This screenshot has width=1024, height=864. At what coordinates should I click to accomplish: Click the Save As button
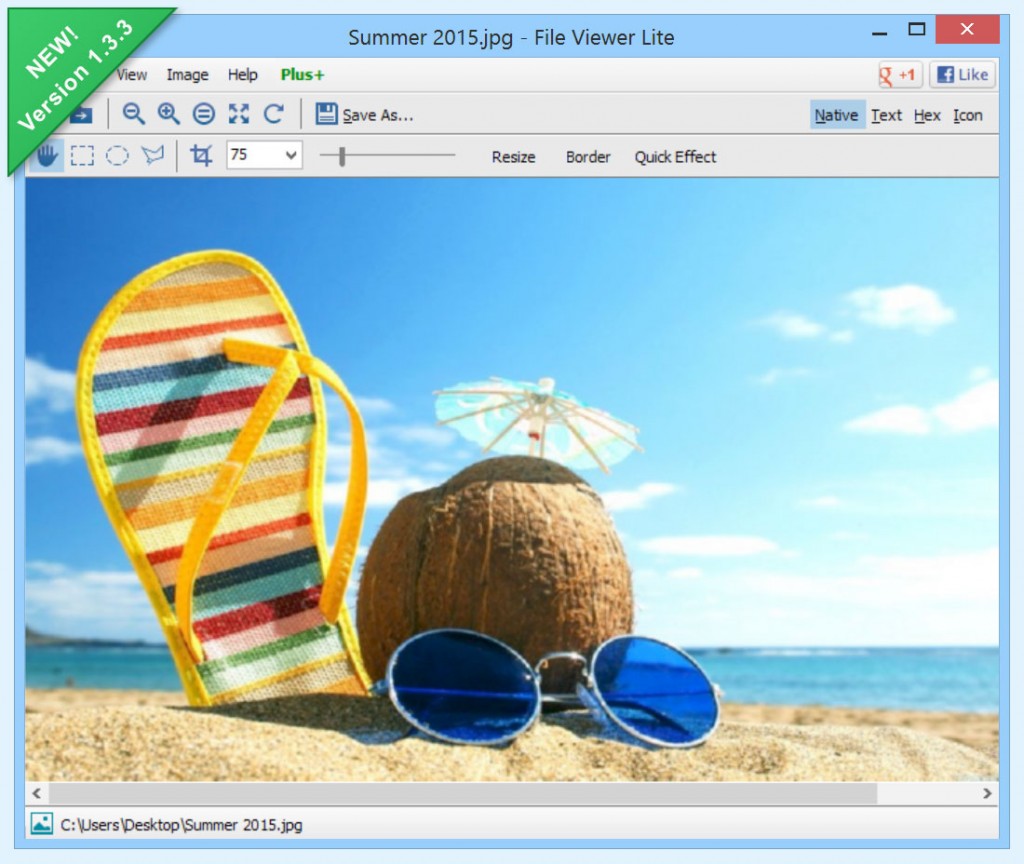coord(366,114)
